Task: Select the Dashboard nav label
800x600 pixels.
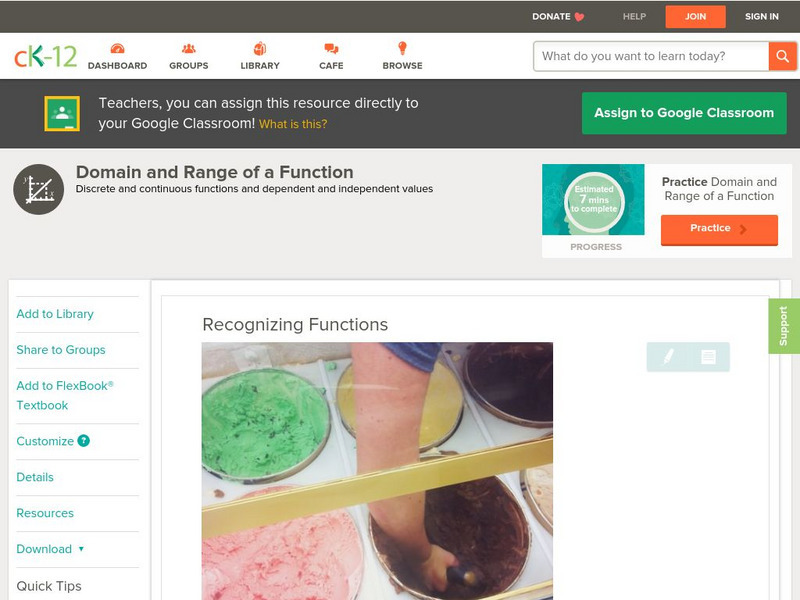Action: click(117, 66)
